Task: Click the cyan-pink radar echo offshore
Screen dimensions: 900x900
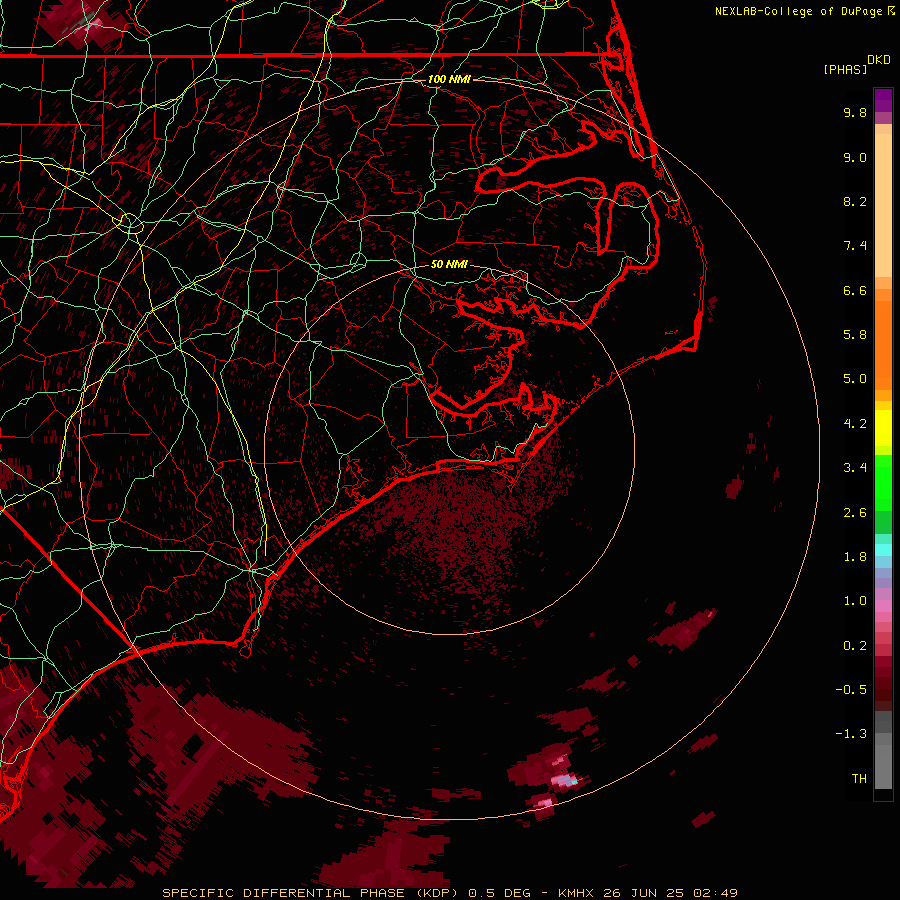Action: (x=564, y=780)
